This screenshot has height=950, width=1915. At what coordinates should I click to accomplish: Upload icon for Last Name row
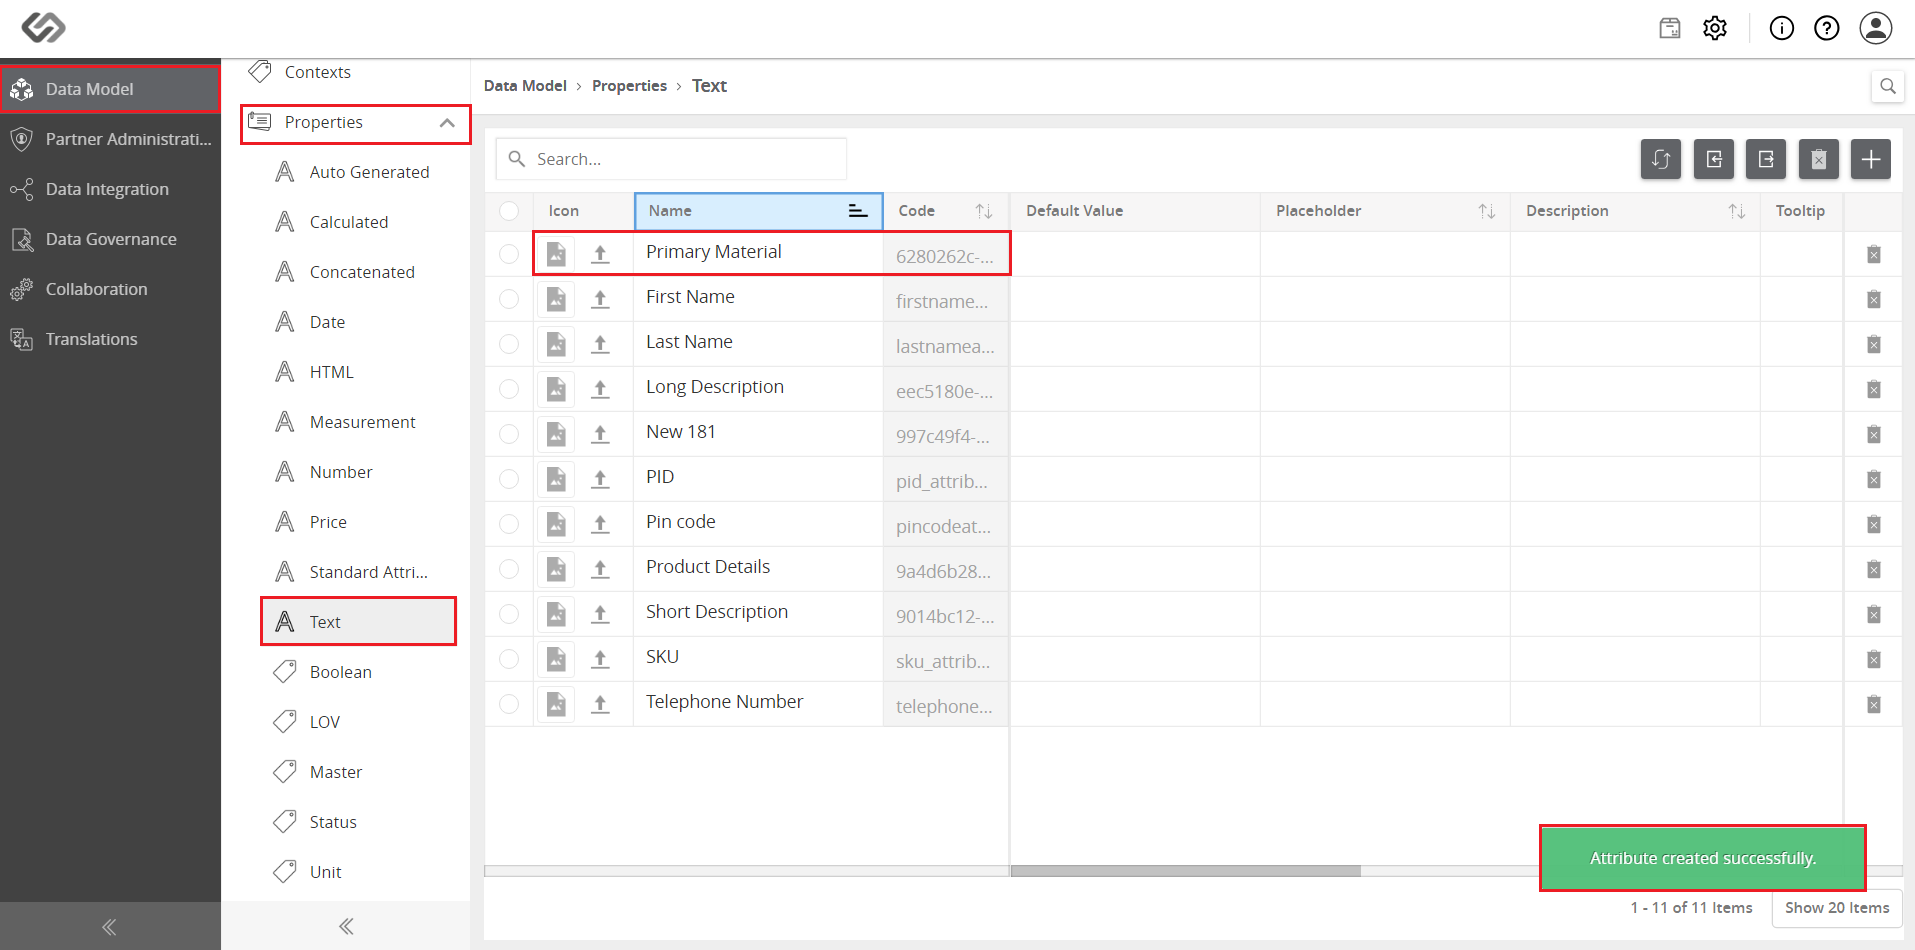pyautogui.click(x=600, y=344)
